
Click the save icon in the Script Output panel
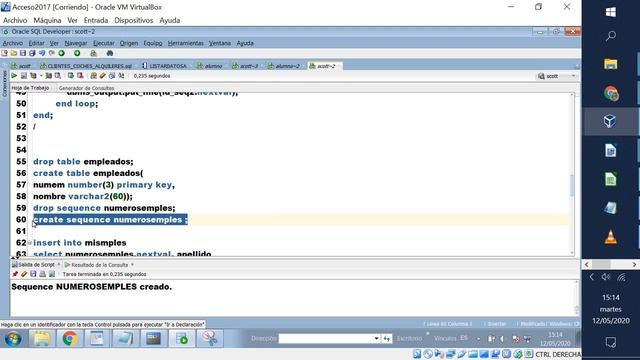33,274
